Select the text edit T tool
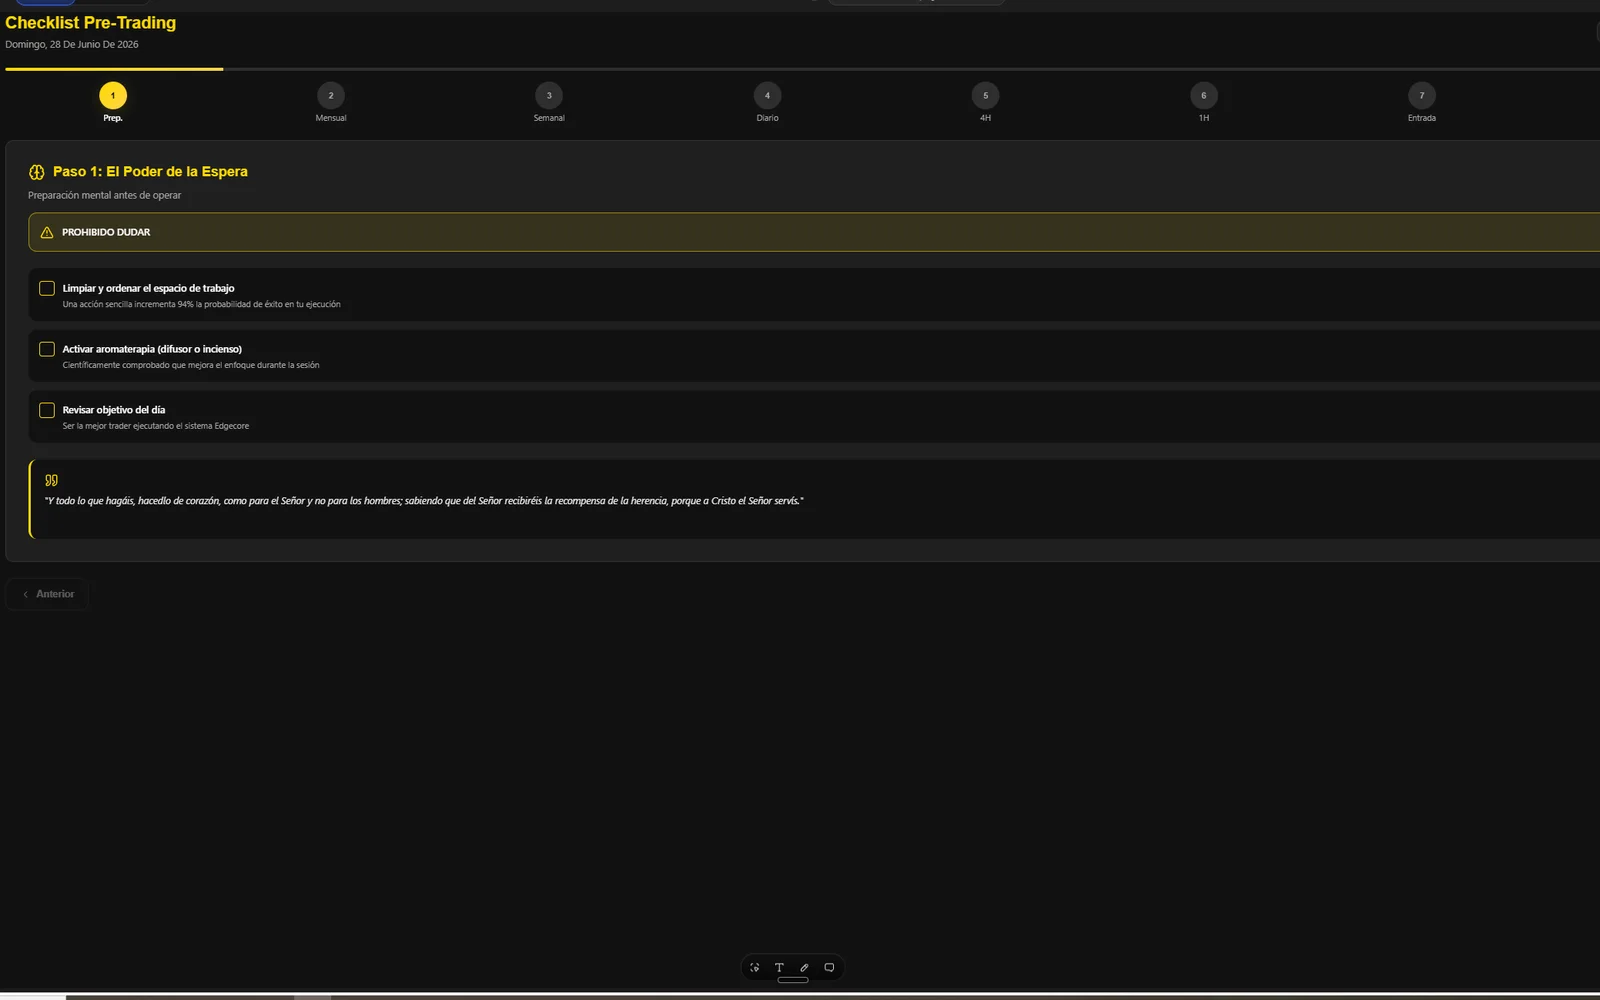This screenshot has height=1000, width=1600. click(x=779, y=967)
